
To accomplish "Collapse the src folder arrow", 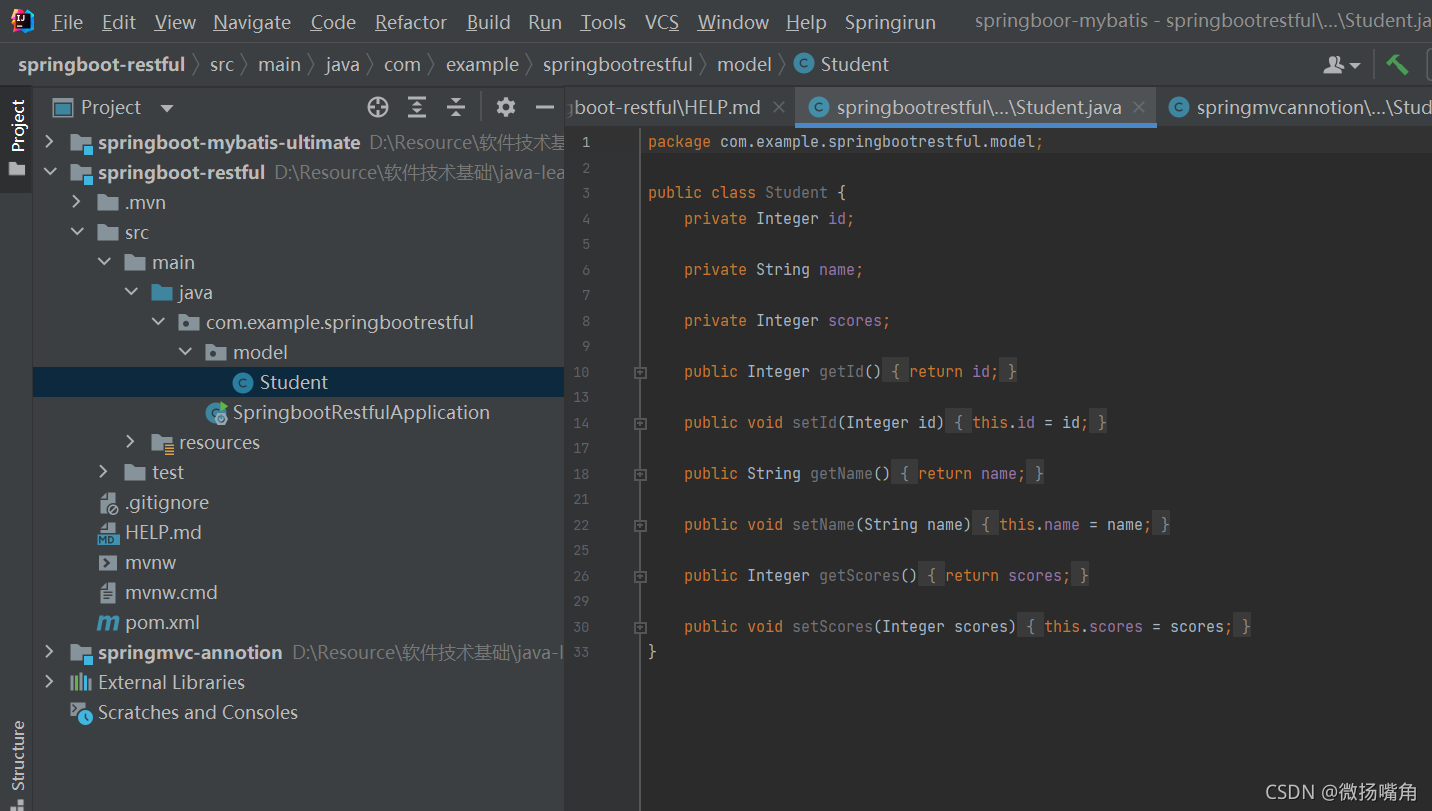I will pos(77,232).
